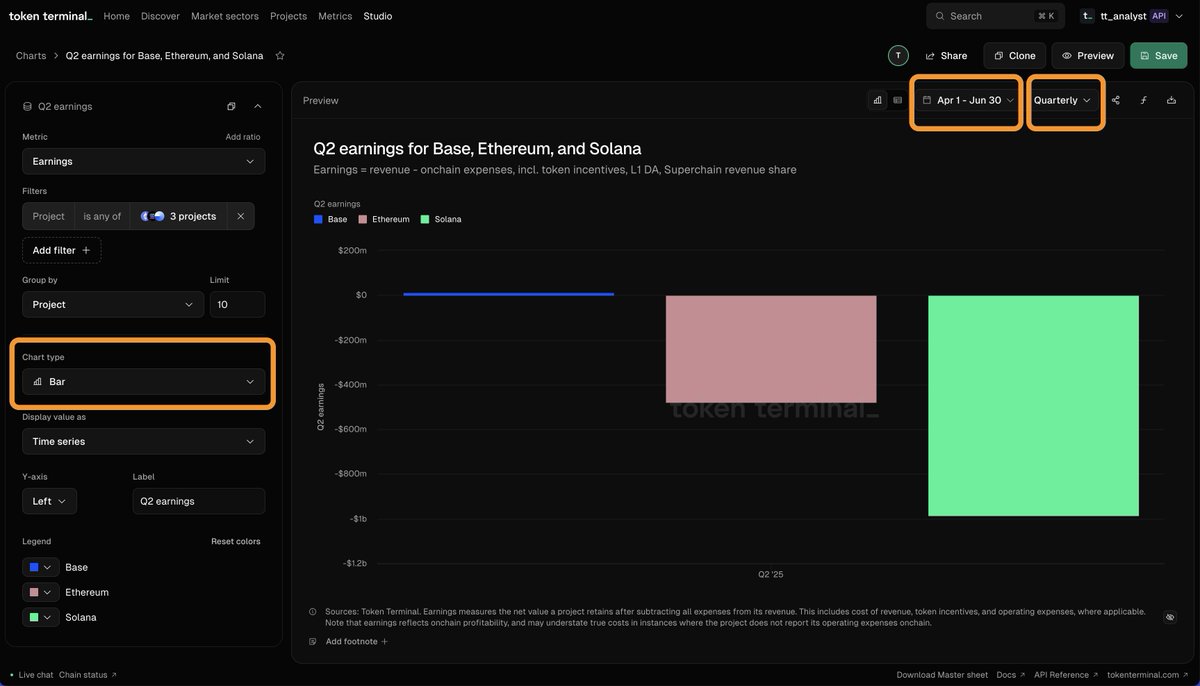Click the chart title text
The image size is (1200, 686).
[x=477, y=149]
